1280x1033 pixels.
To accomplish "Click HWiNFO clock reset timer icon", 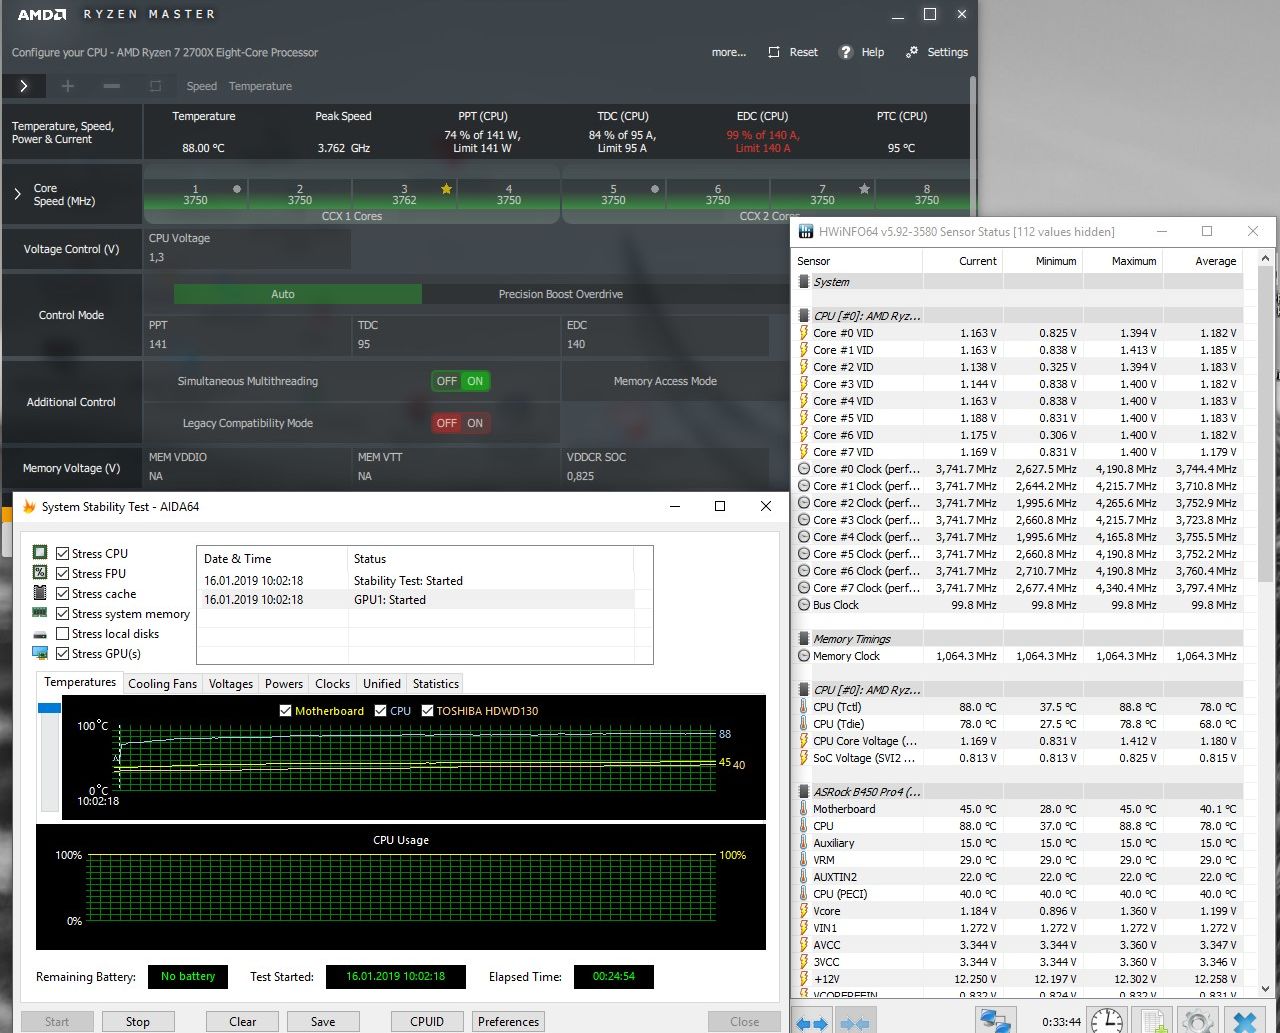I will pyautogui.click(x=1107, y=1021).
